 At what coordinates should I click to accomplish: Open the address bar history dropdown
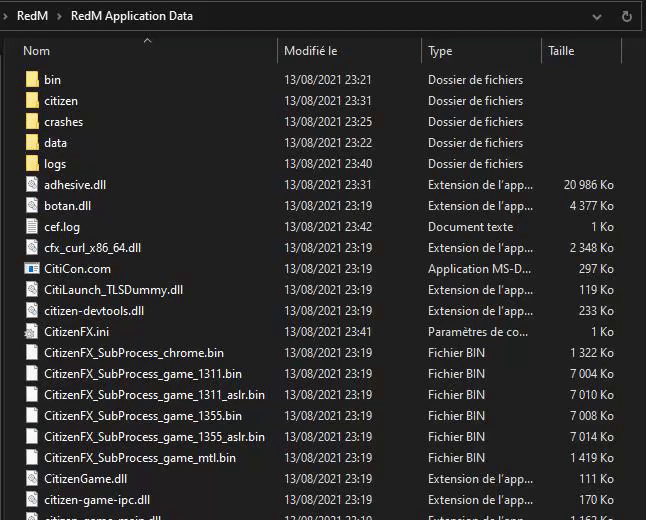coord(597,17)
